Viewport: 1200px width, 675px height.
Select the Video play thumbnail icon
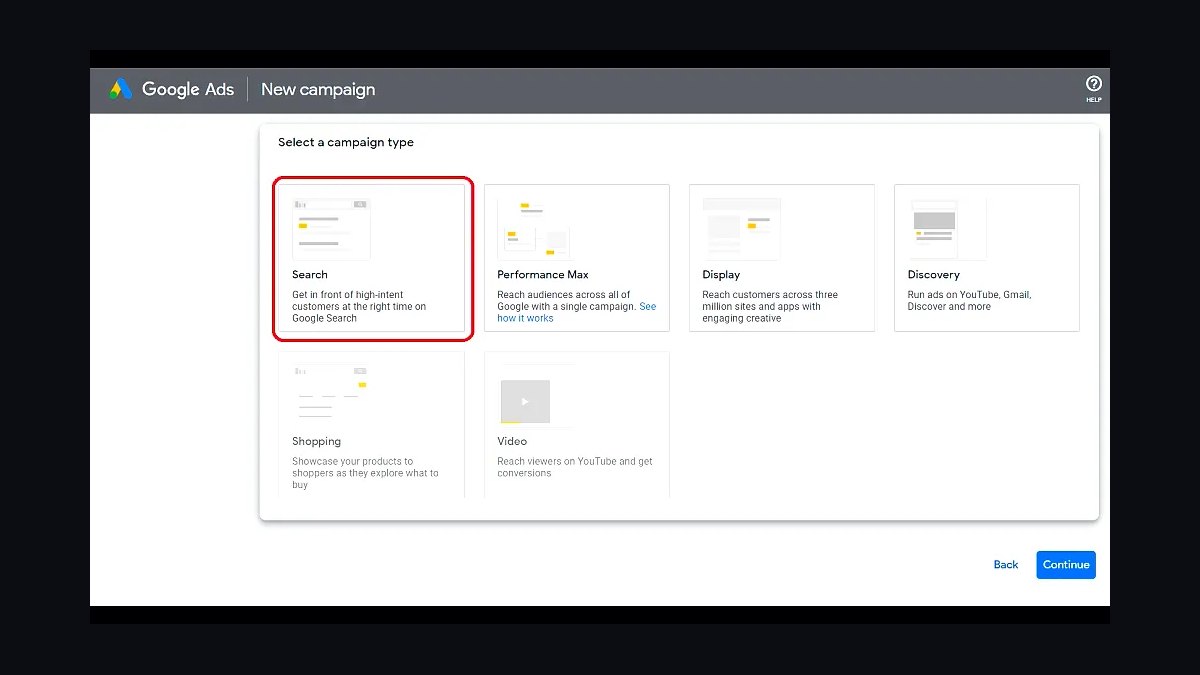click(525, 401)
